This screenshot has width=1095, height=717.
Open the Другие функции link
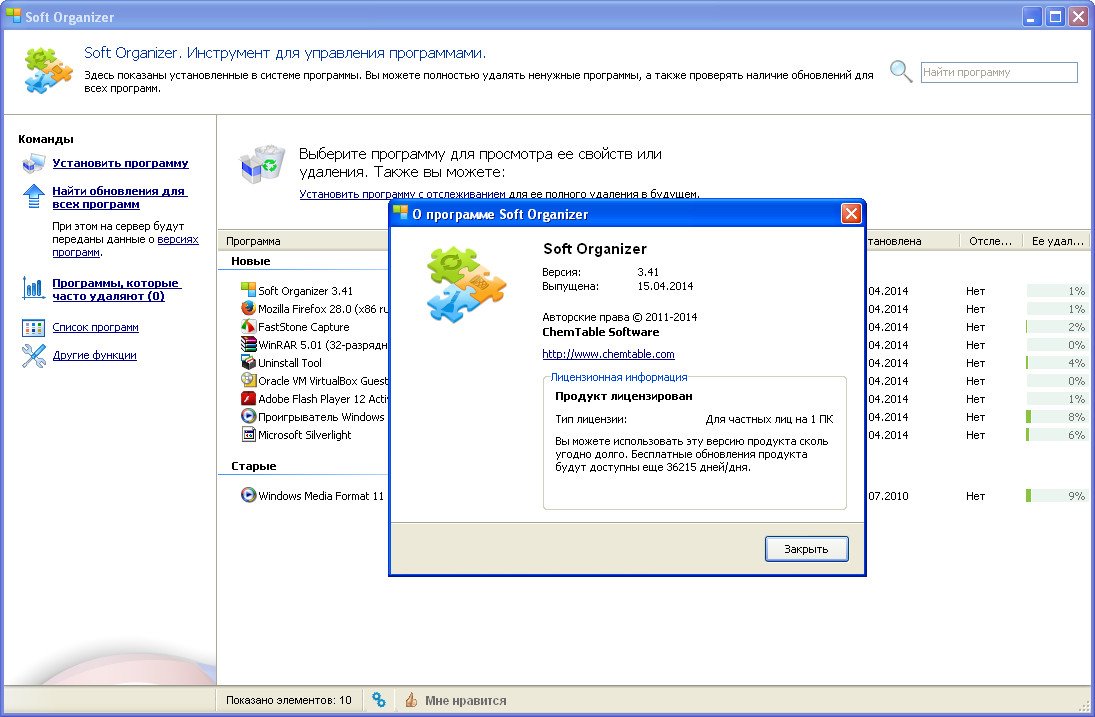(x=94, y=355)
